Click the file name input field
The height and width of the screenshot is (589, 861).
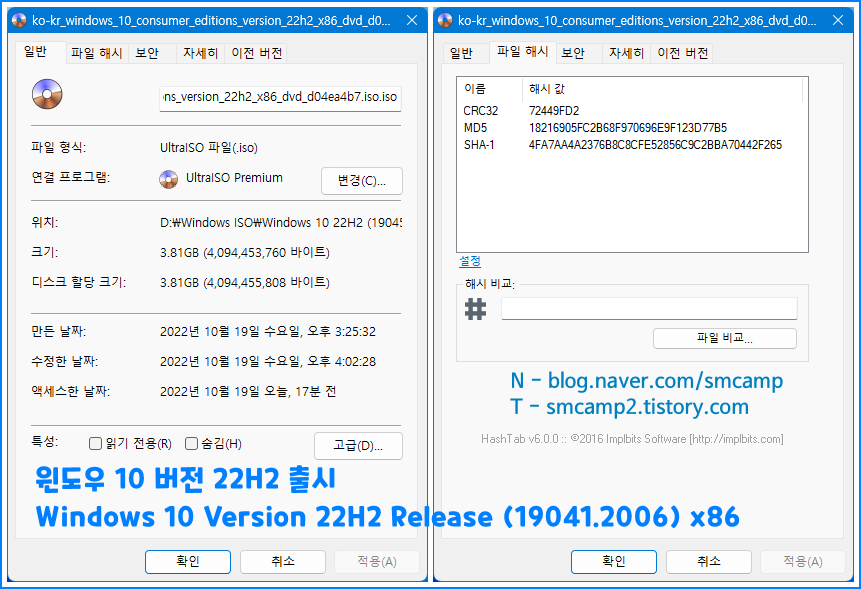tap(280, 98)
